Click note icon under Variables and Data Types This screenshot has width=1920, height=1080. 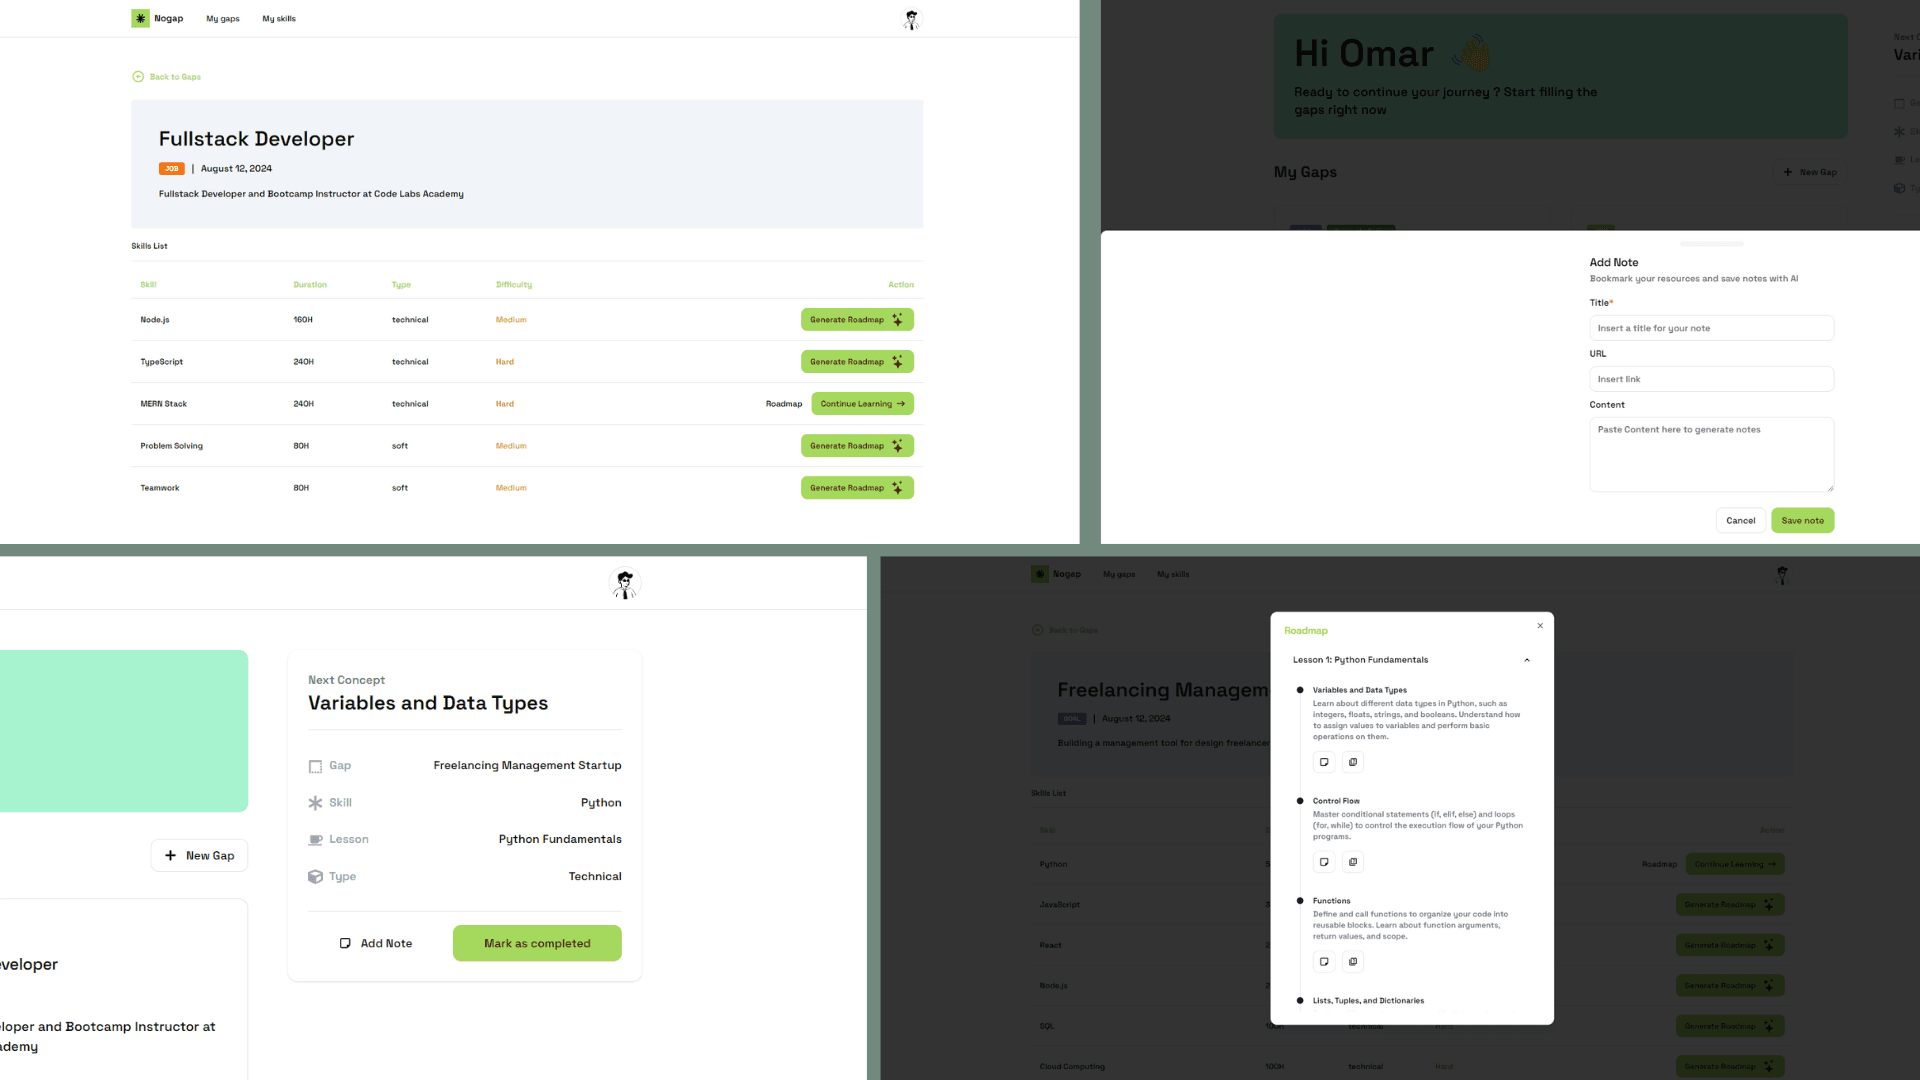pos(1324,762)
